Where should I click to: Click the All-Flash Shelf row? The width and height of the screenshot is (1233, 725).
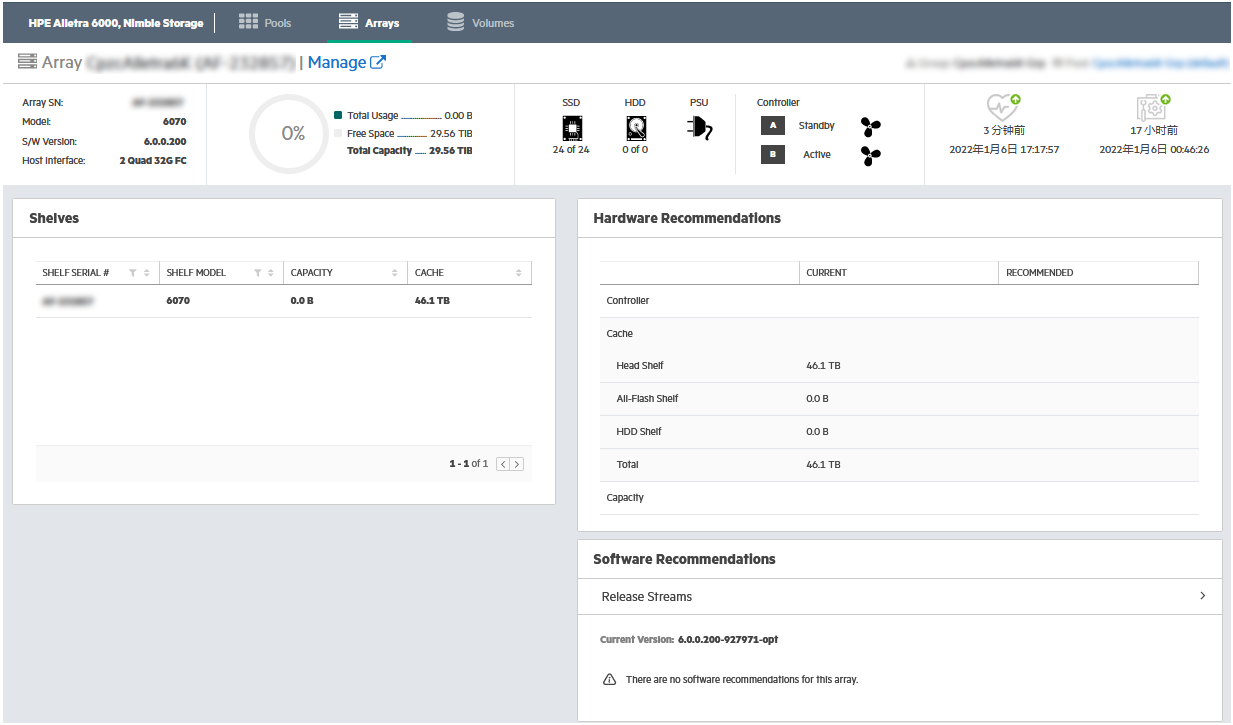(x=899, y=399)
